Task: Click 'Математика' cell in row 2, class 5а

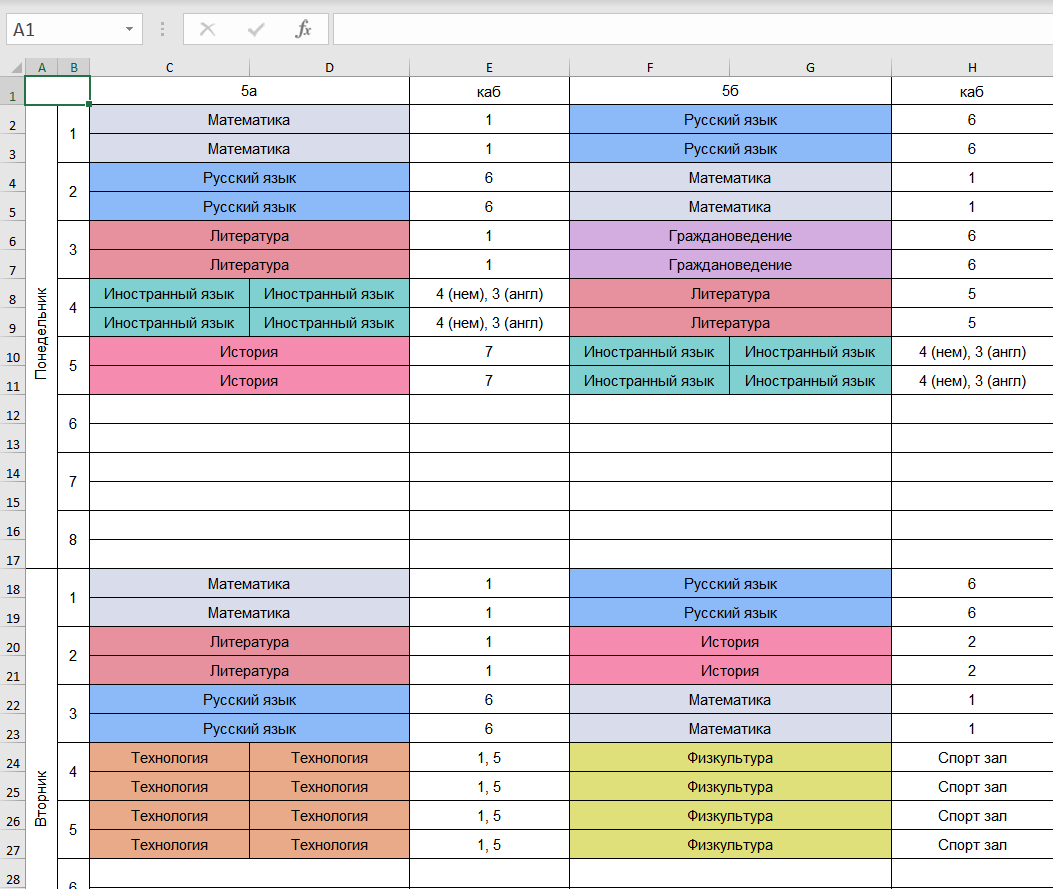Action: [x=249, y=120]
